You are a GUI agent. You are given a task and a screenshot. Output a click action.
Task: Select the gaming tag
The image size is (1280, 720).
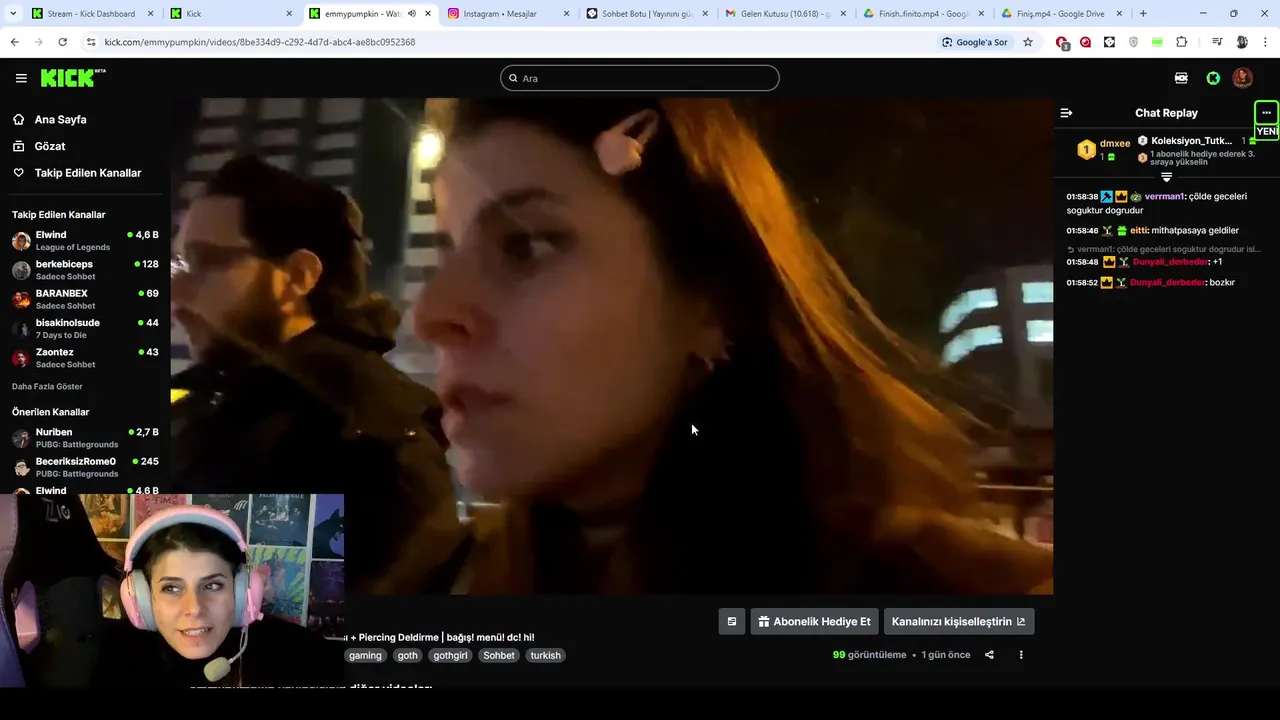(365, 655)
